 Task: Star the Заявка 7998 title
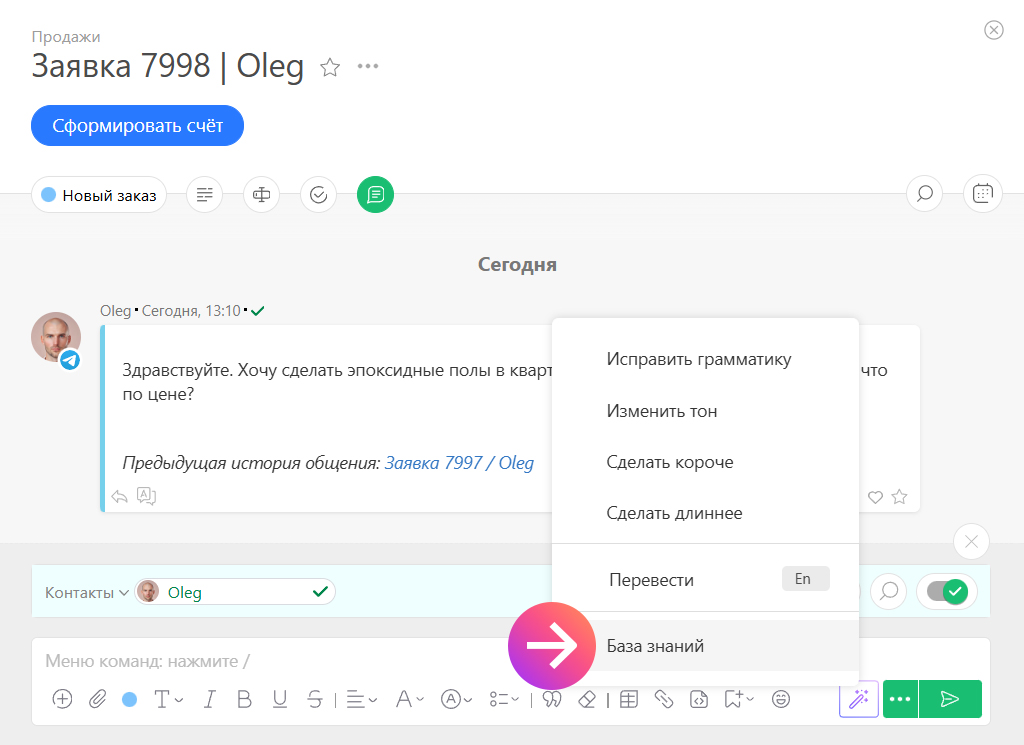pos(330,67)
